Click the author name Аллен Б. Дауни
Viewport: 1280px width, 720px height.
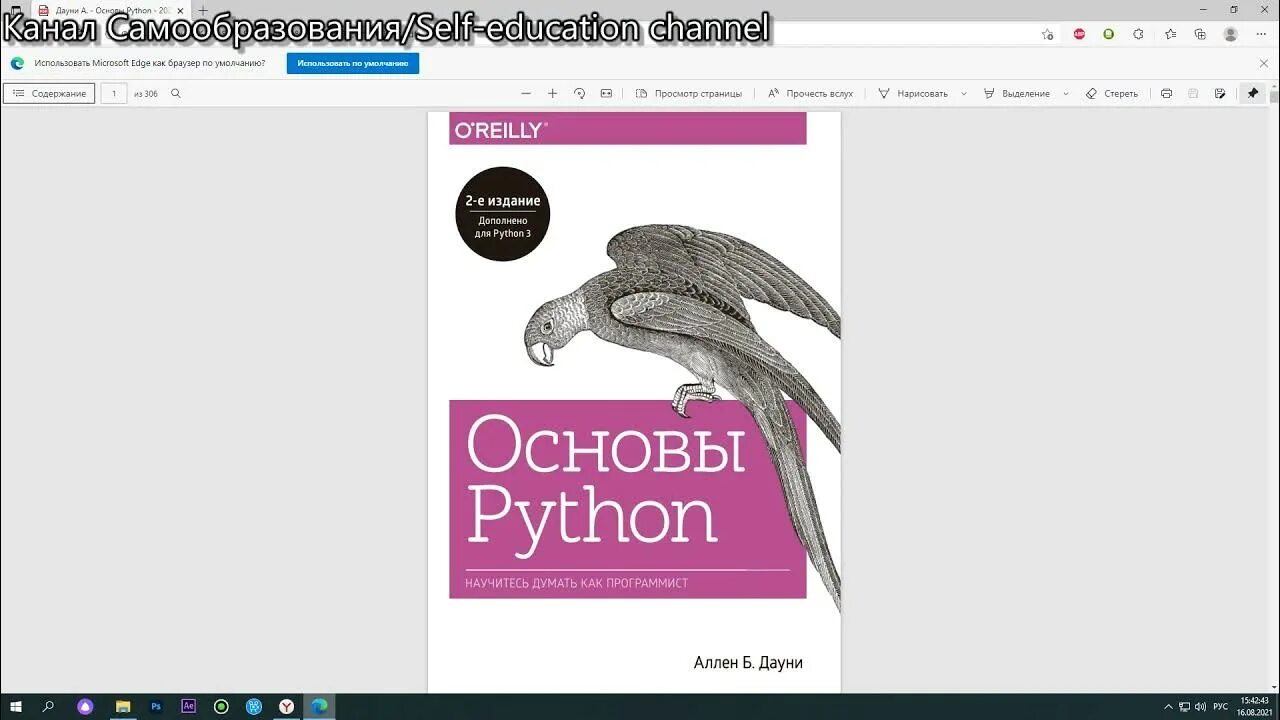pos(748,663)
